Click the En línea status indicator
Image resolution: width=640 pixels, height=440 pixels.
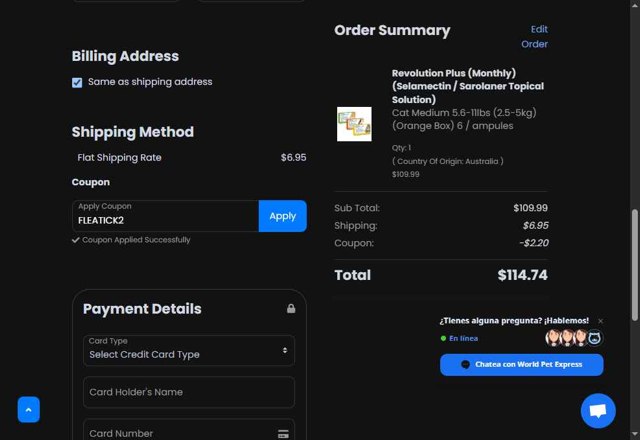[x=459, y=338]
